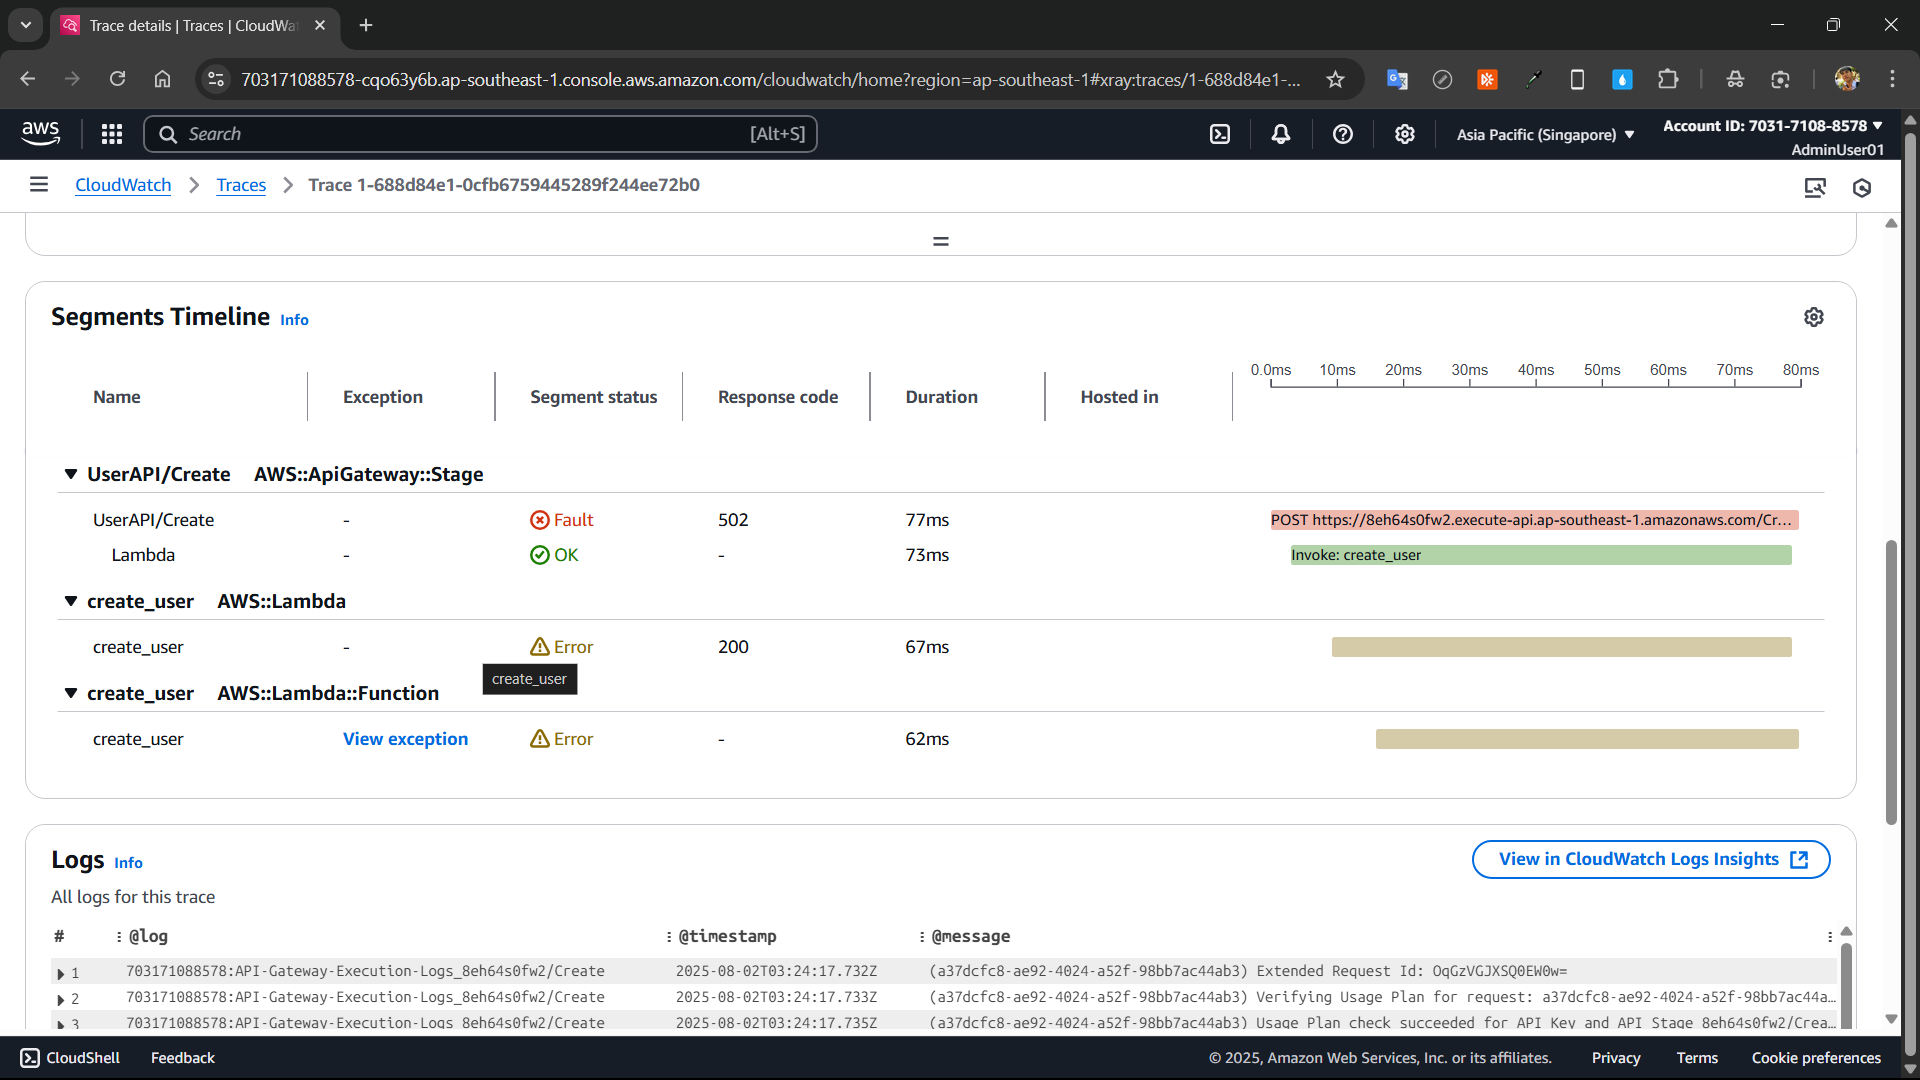Click the 67ms create_user tan timeline bar

[x=1562, y=647]
